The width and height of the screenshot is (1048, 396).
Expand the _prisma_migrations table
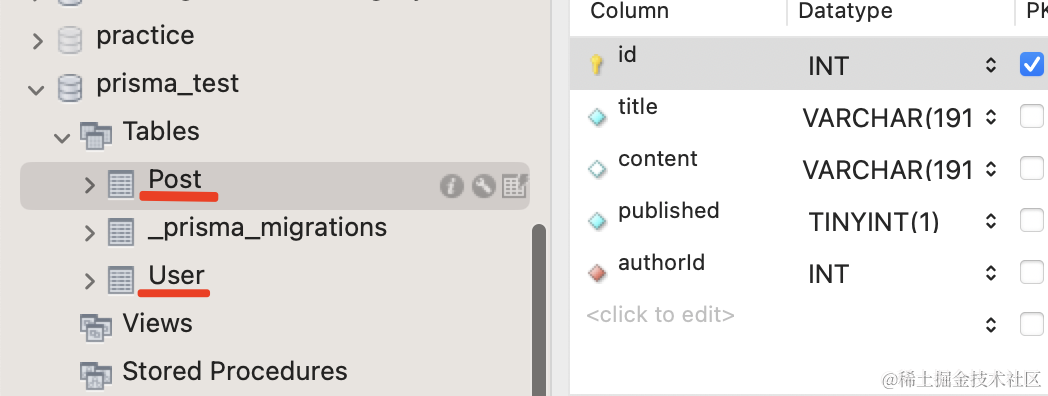coord(90,233)
